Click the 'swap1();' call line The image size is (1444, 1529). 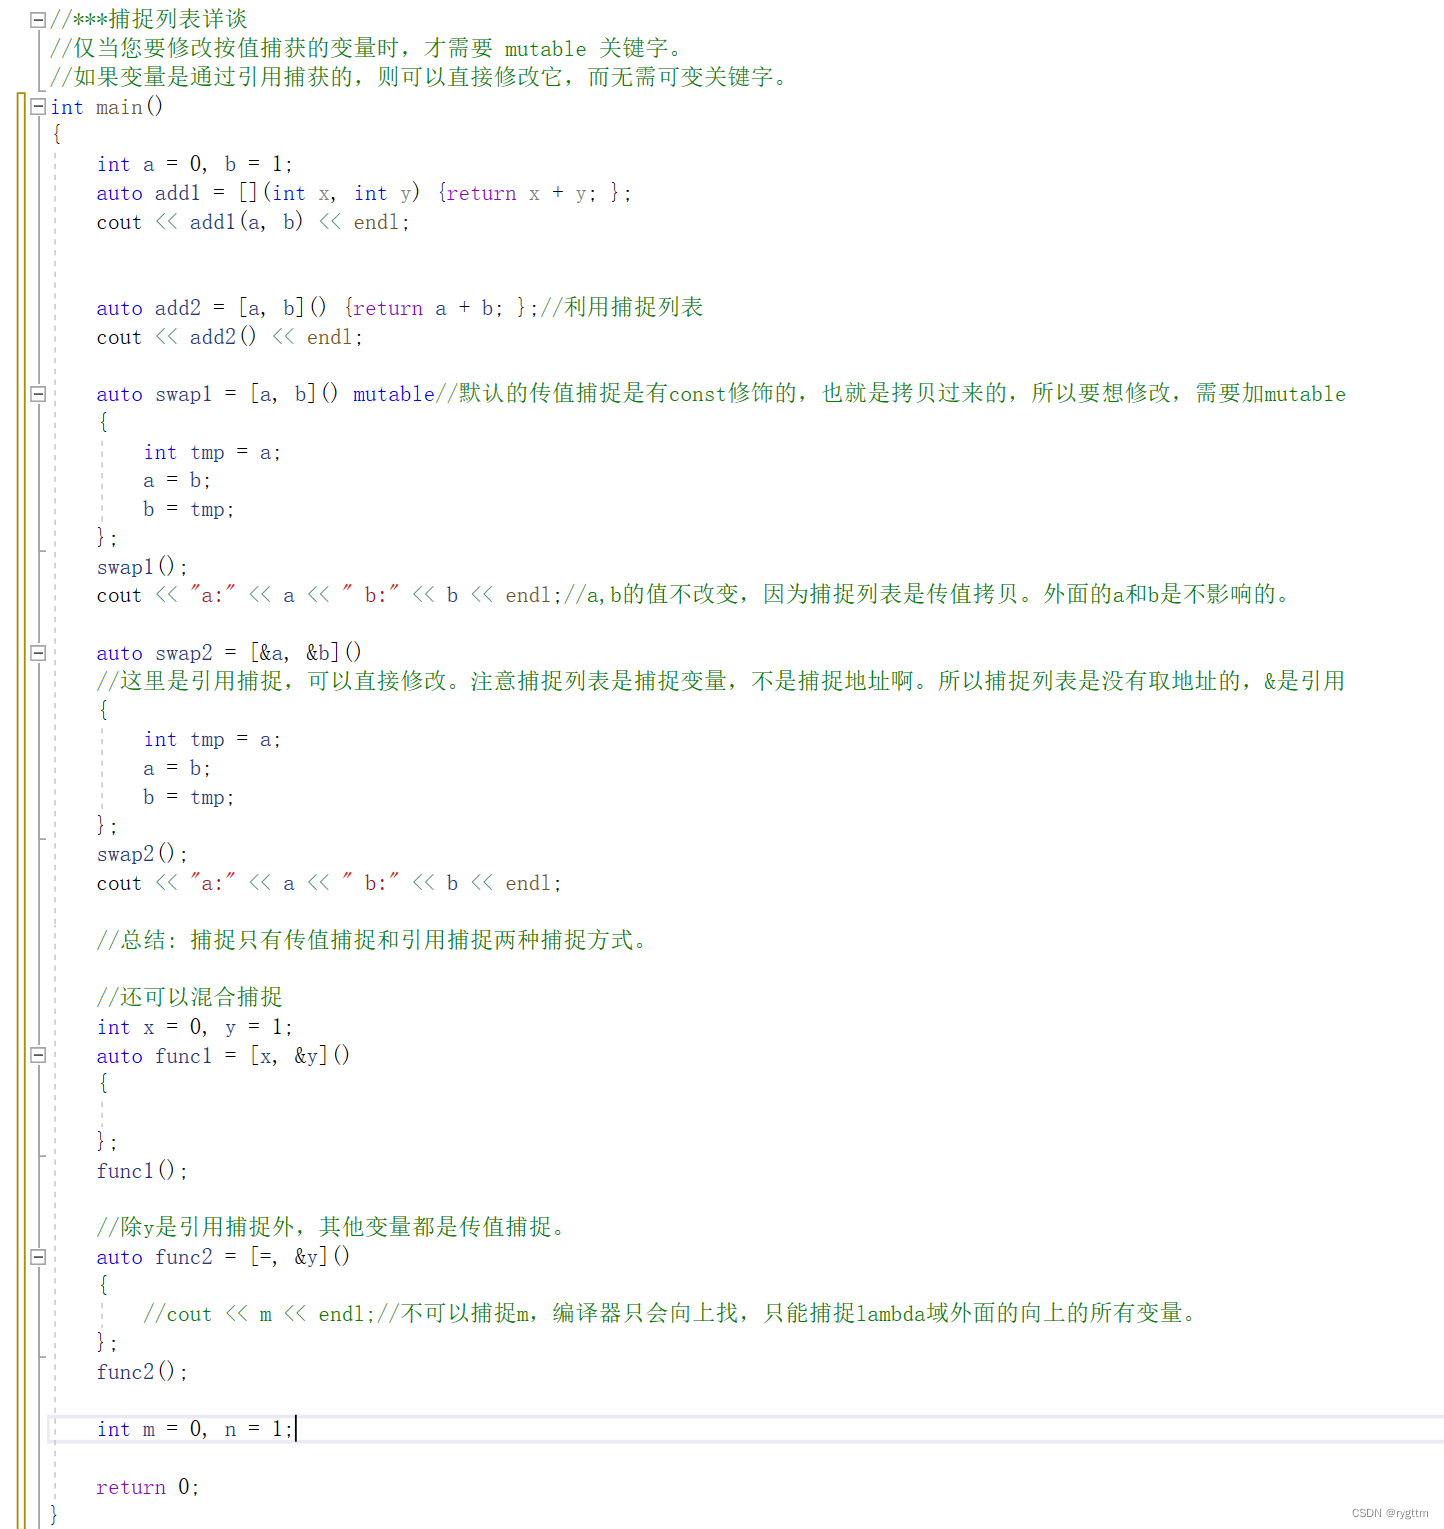point(142,567)
